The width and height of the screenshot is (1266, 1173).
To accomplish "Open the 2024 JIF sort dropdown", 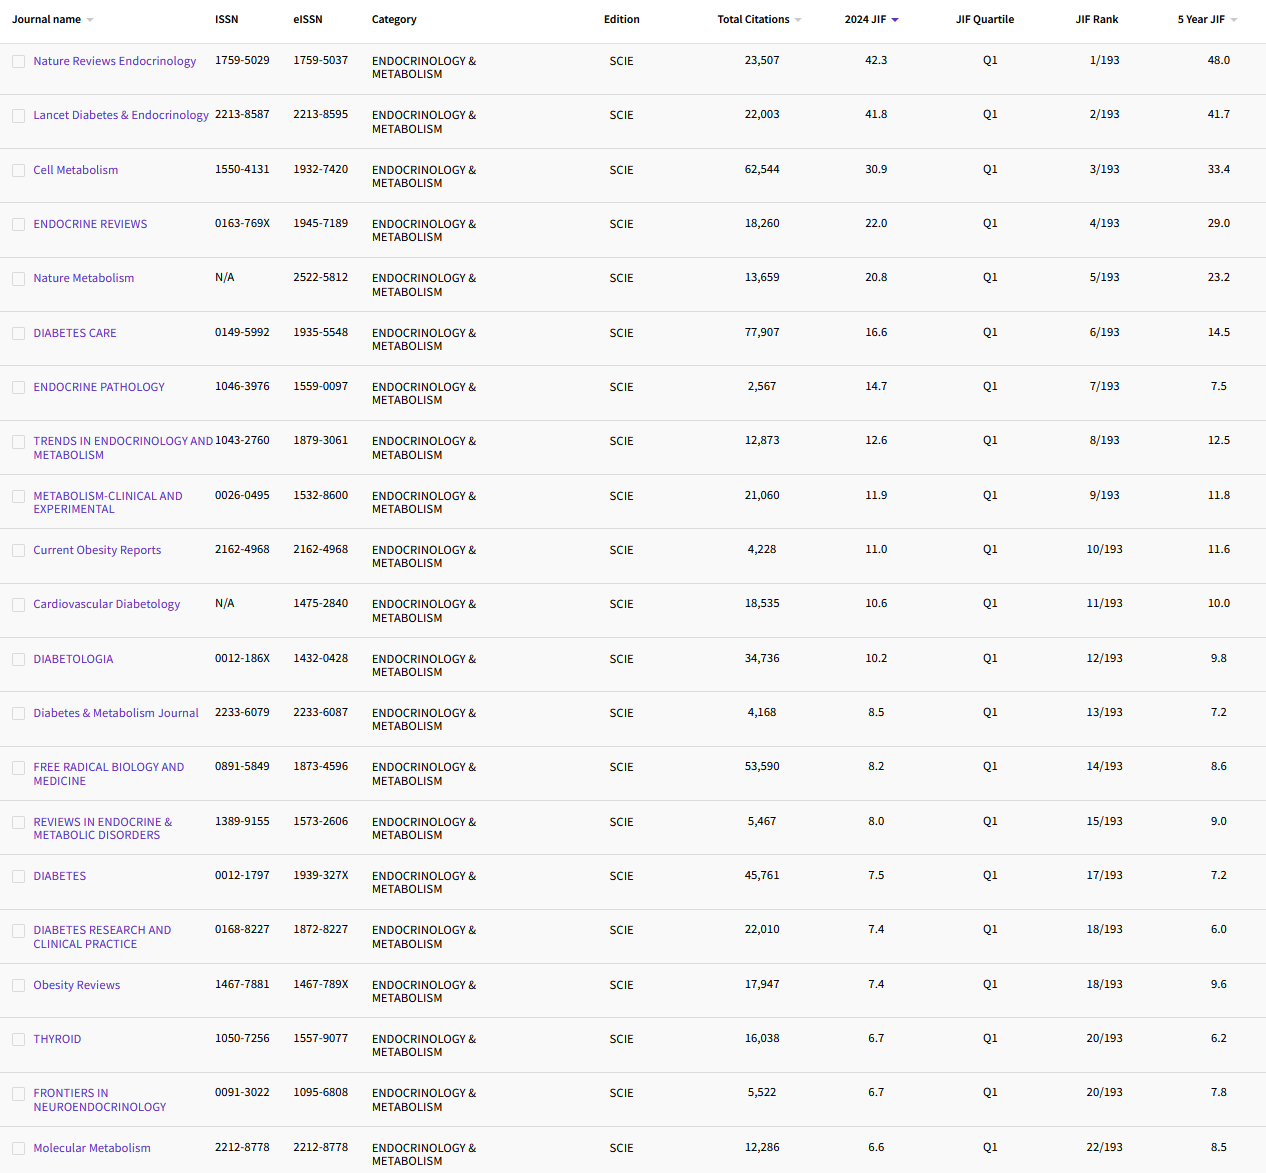I will [896, 18].
